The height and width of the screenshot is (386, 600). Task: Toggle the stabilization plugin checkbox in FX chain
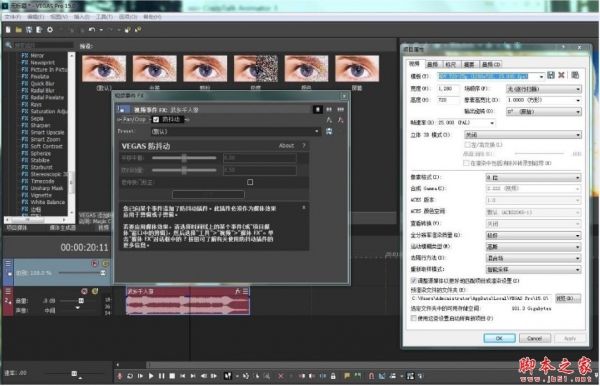(x=156, y=120)
